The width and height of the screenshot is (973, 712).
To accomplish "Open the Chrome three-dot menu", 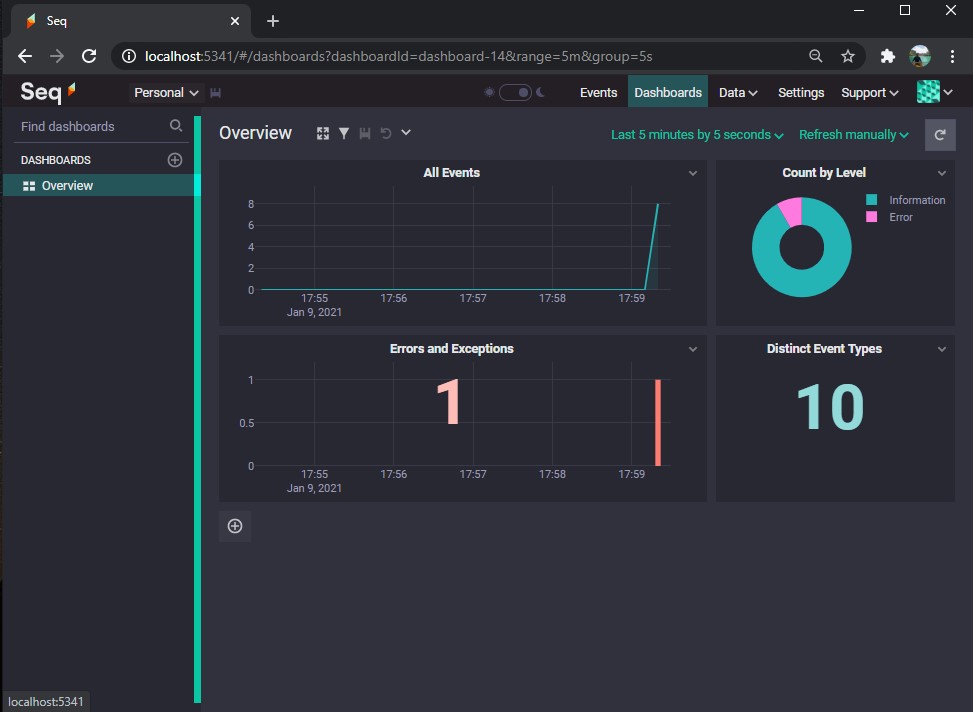I will pos(953,56).
